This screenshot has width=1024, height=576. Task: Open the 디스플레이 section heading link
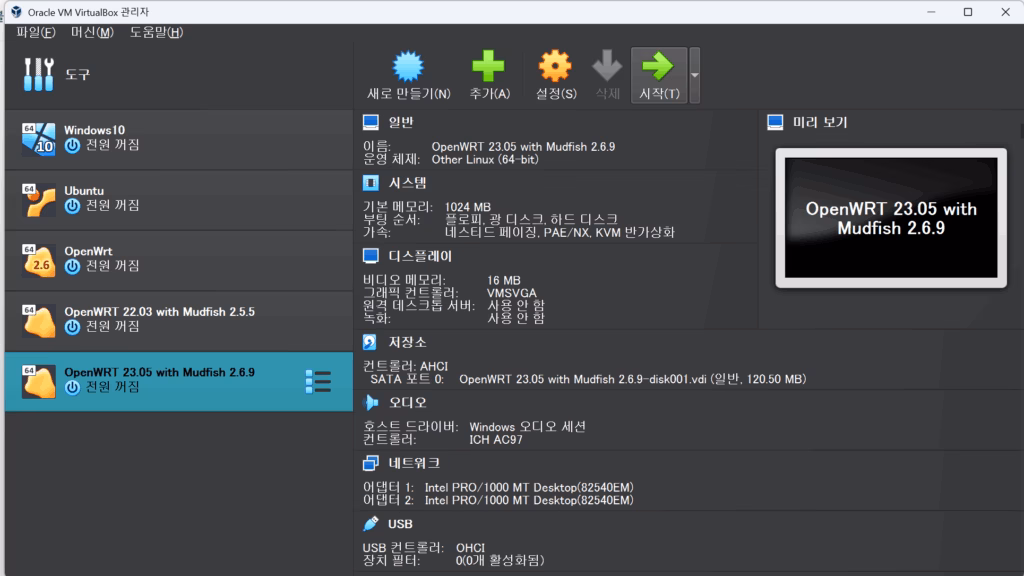[420, 256]
